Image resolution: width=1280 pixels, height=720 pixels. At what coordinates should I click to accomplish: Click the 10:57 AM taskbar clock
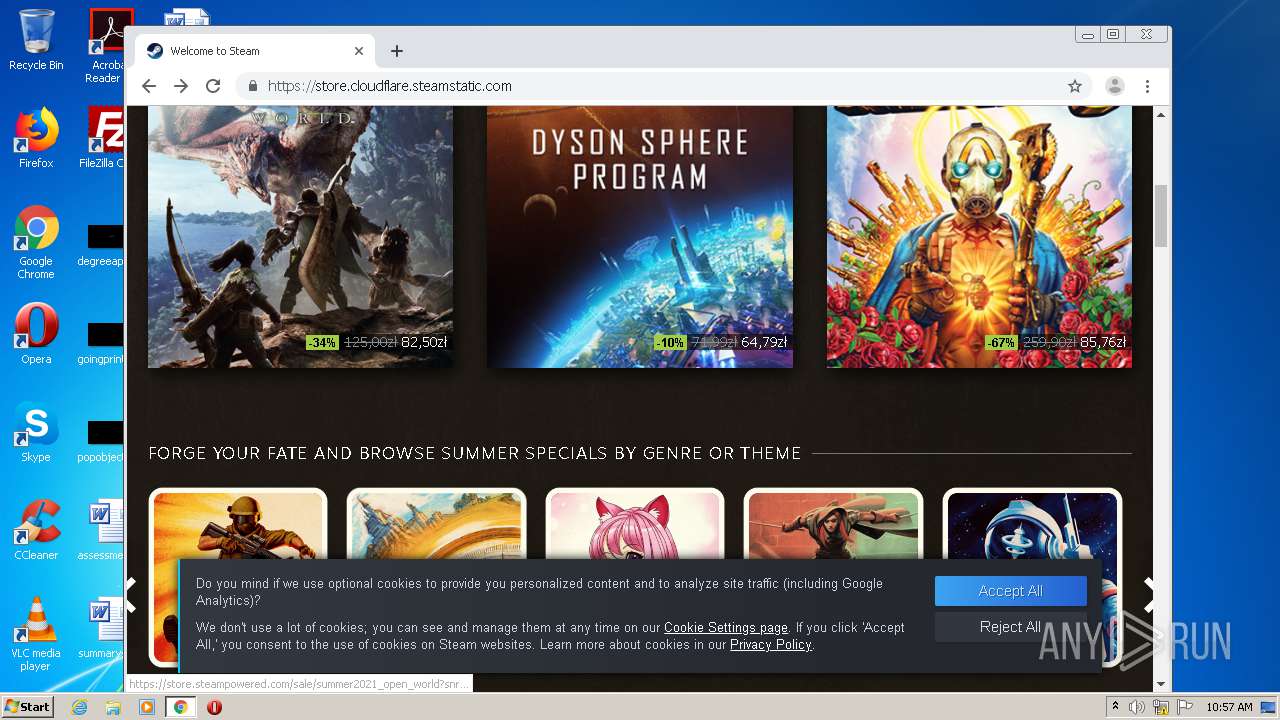coord(1229,707)
